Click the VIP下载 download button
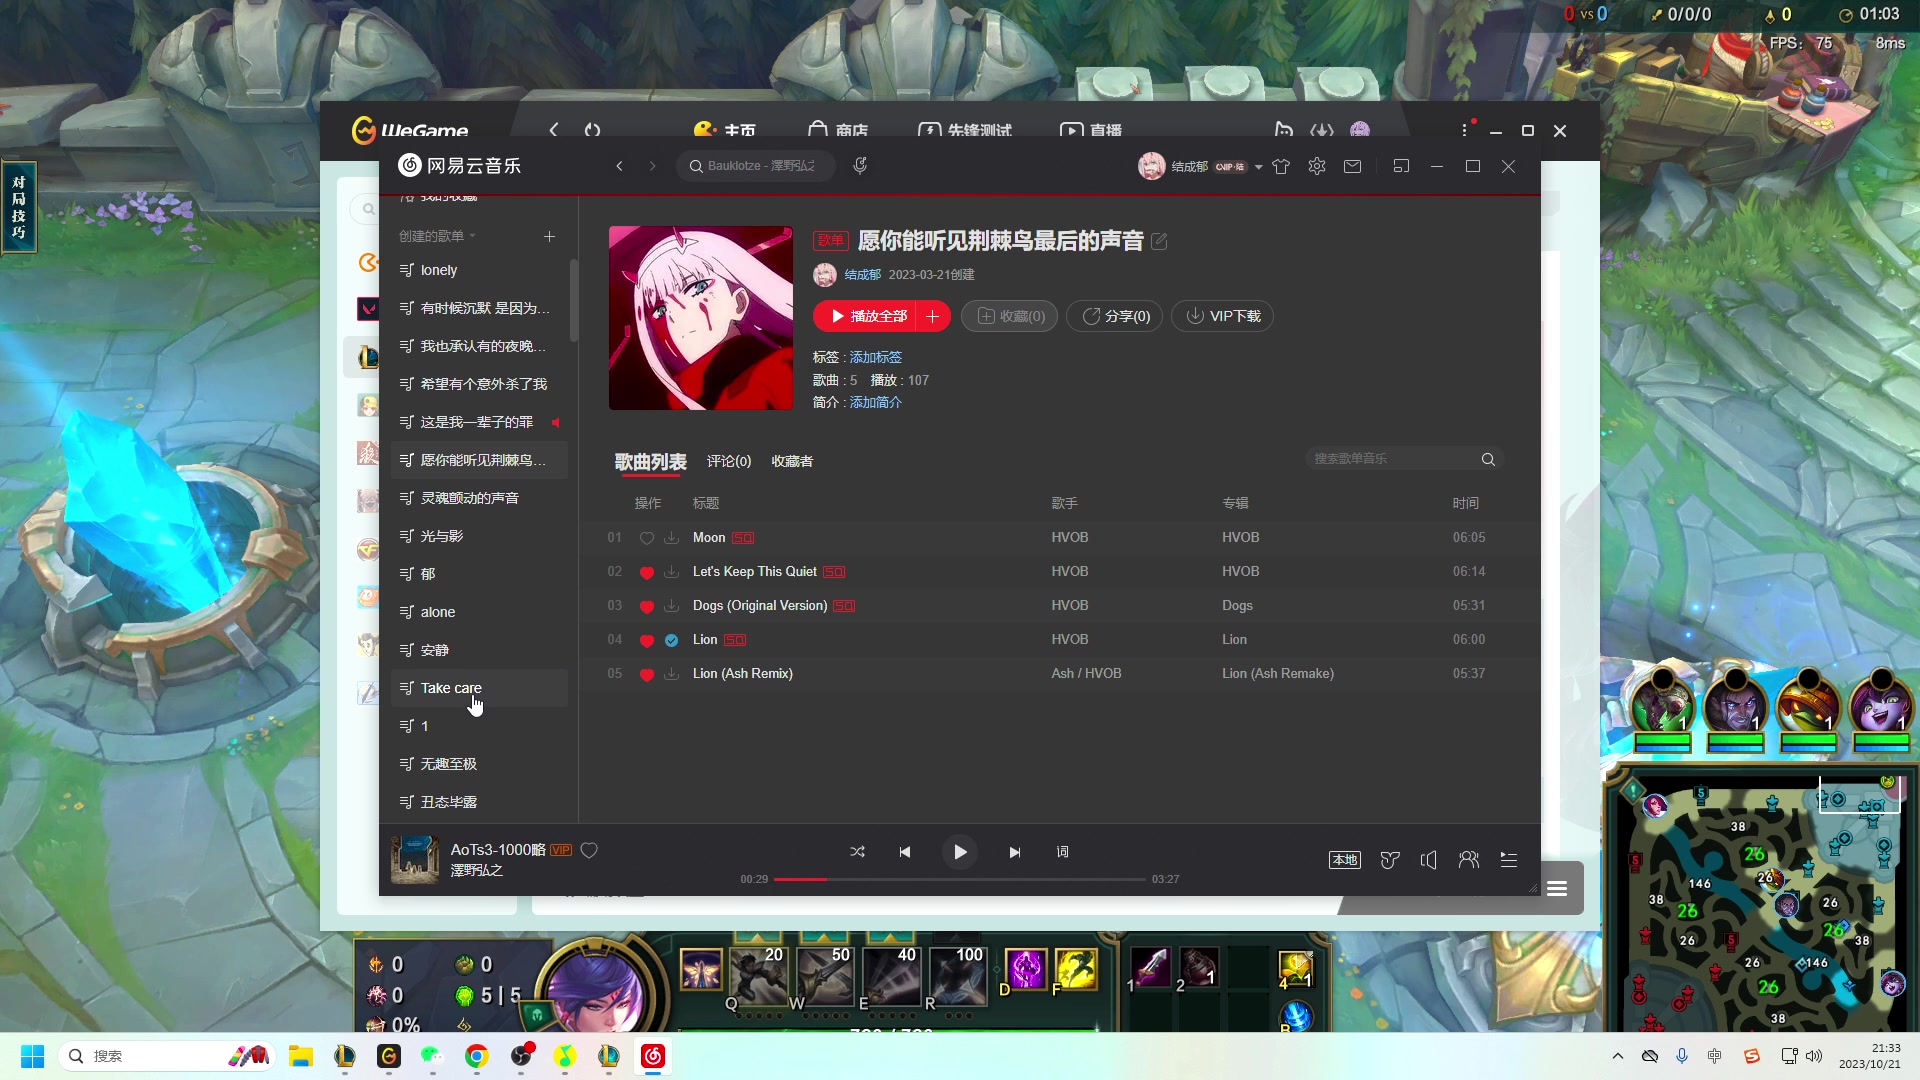This screenshot has width=1920, height=1080. pos(1222,316)
